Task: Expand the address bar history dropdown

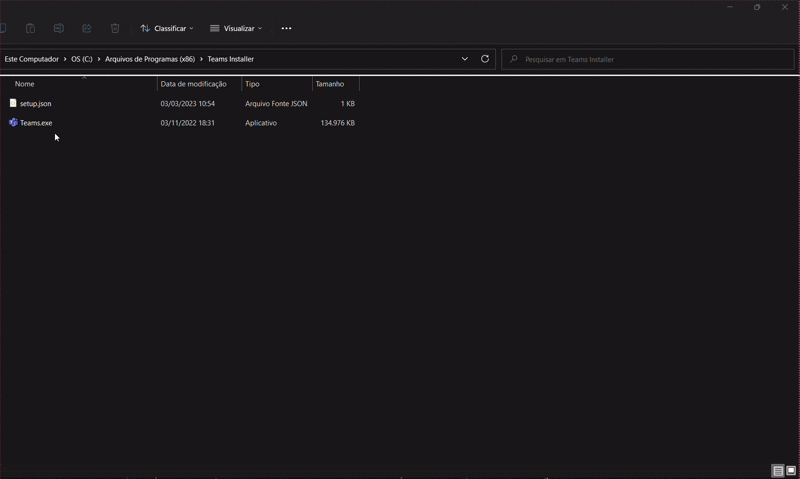Action: click(x=464, y=59)
